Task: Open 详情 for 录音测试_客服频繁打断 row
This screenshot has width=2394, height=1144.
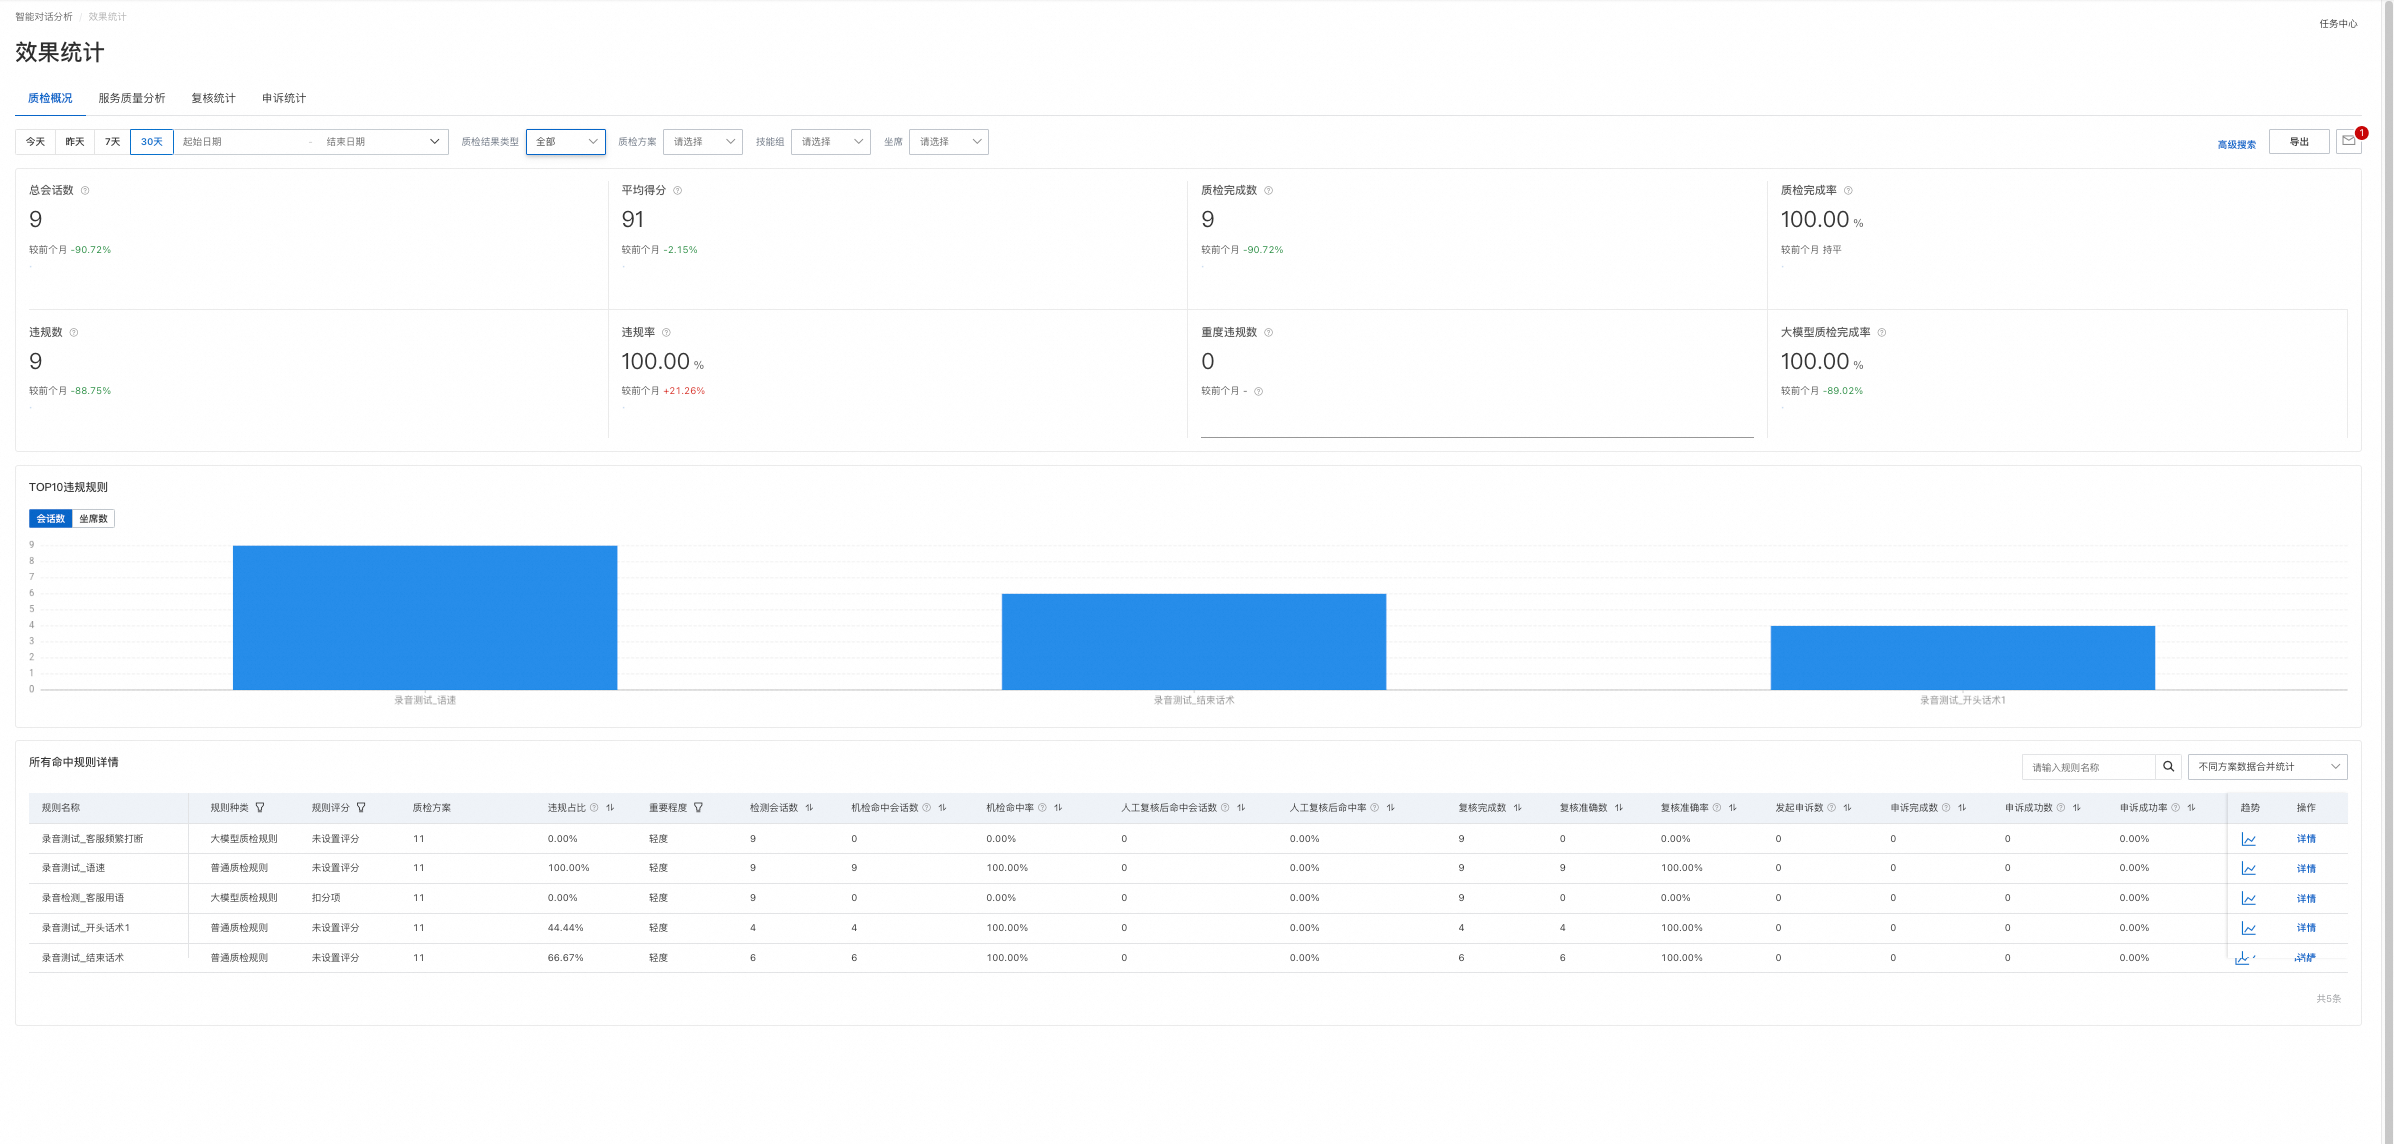Action: click(x=2306, y=839)
